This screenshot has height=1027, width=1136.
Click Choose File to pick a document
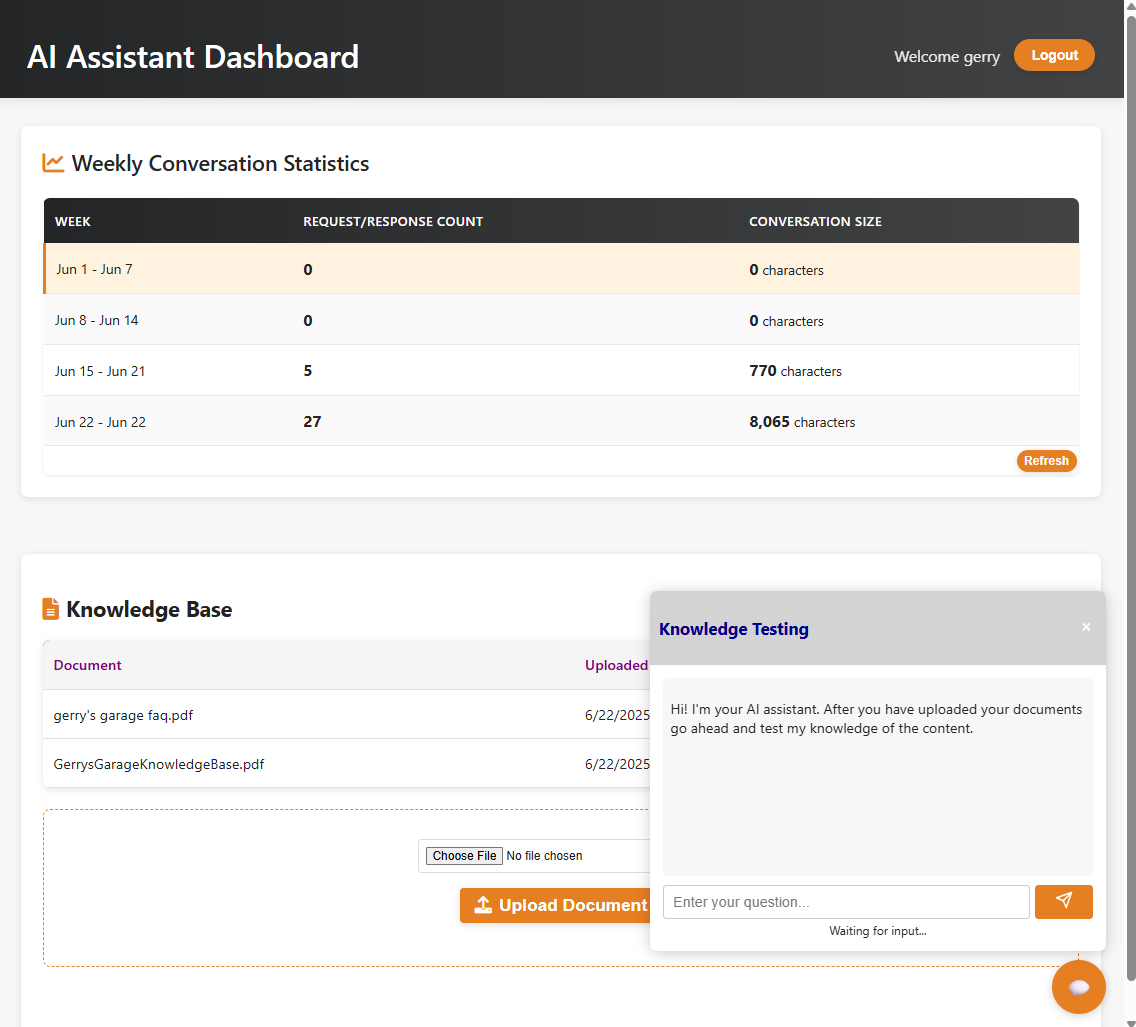pos(464,855)
